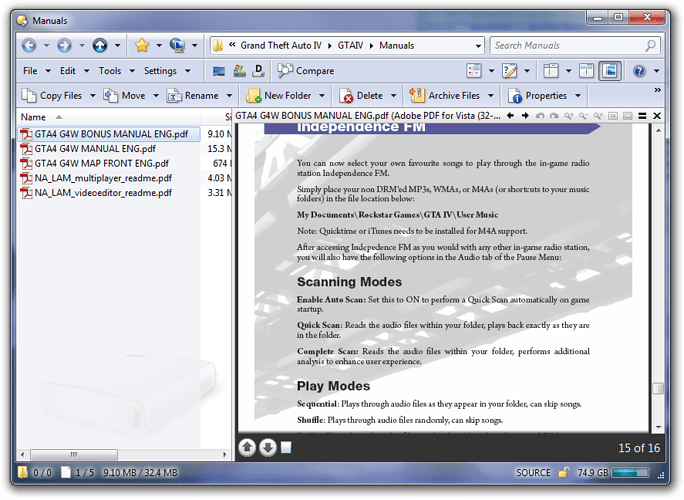The width and height of the screenshot is (684, 500).
Task: Open the Favorites star icon
Action: [142, 45]
